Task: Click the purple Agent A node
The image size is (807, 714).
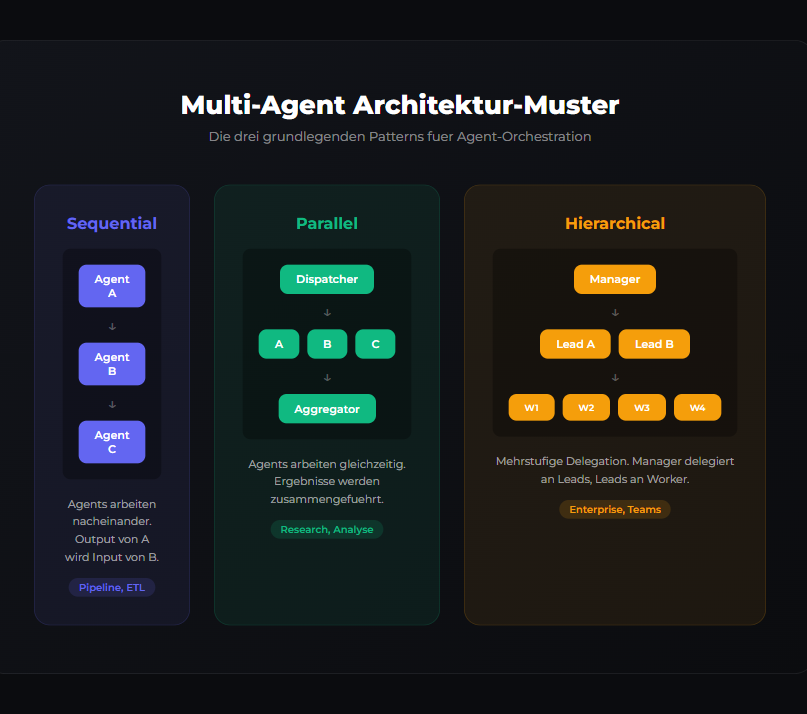Action: point(112,286)
